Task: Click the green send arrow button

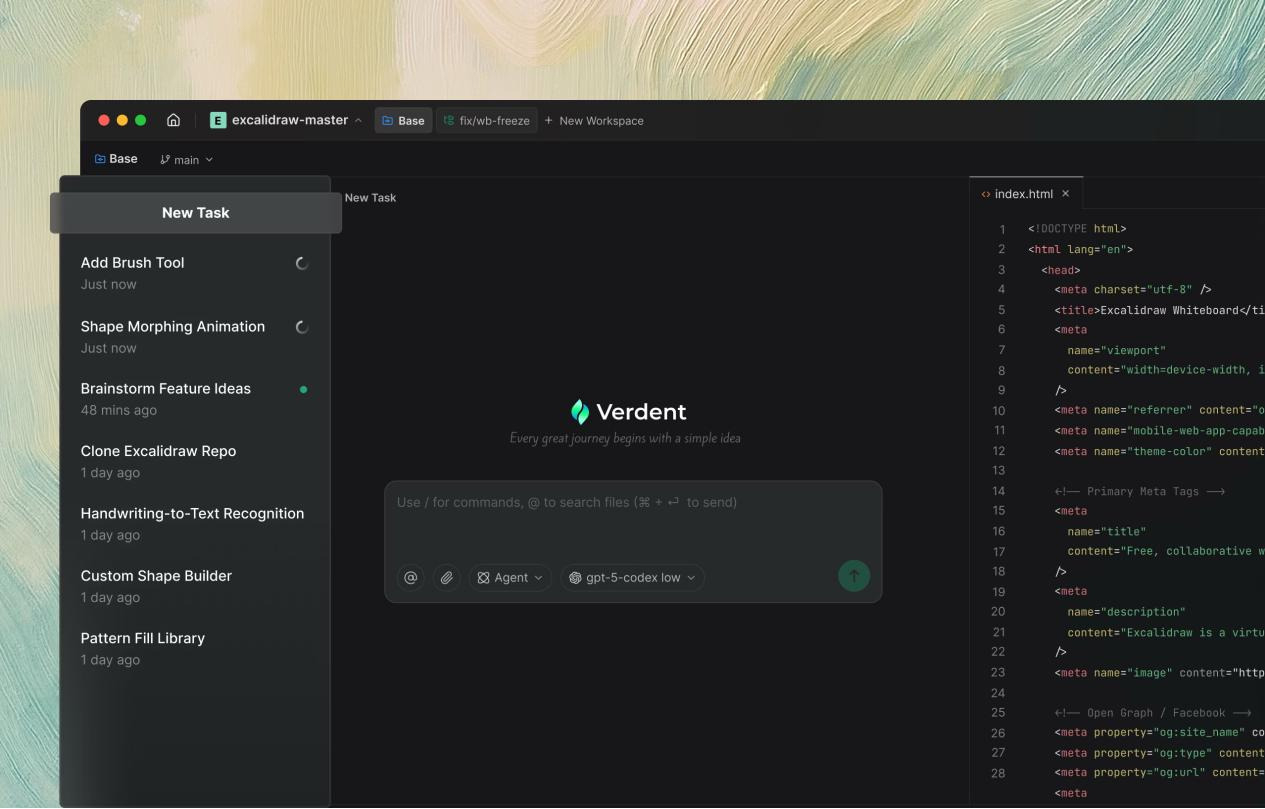Action: tap(853, 575)
